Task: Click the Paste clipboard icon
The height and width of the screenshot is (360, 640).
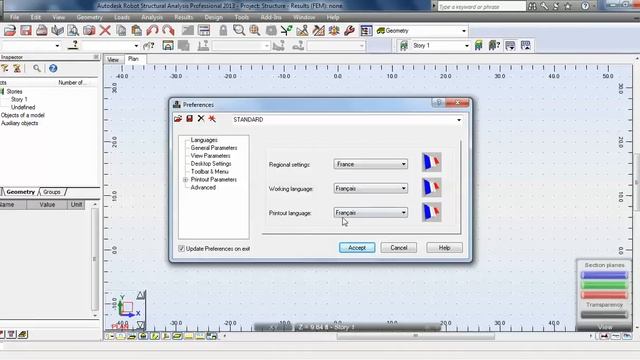Action: tap(137, 30)
